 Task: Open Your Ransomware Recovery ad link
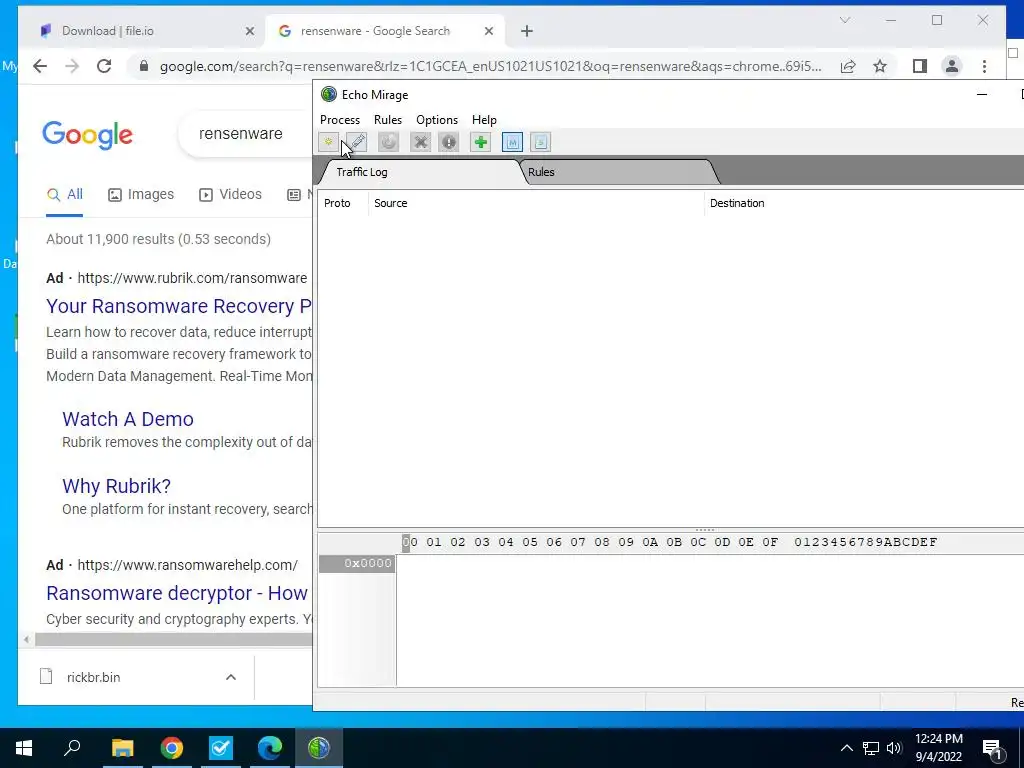pos(178,306)
